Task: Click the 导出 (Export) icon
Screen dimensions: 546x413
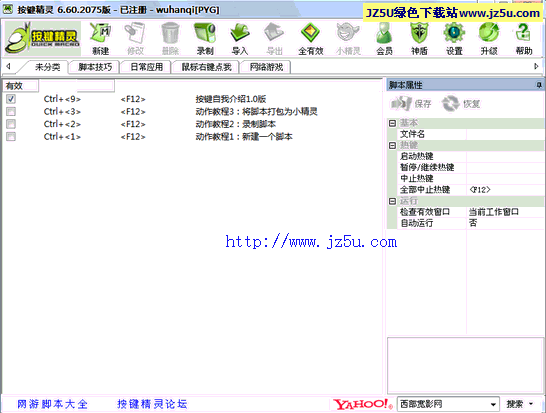Action: coord(274,38)
